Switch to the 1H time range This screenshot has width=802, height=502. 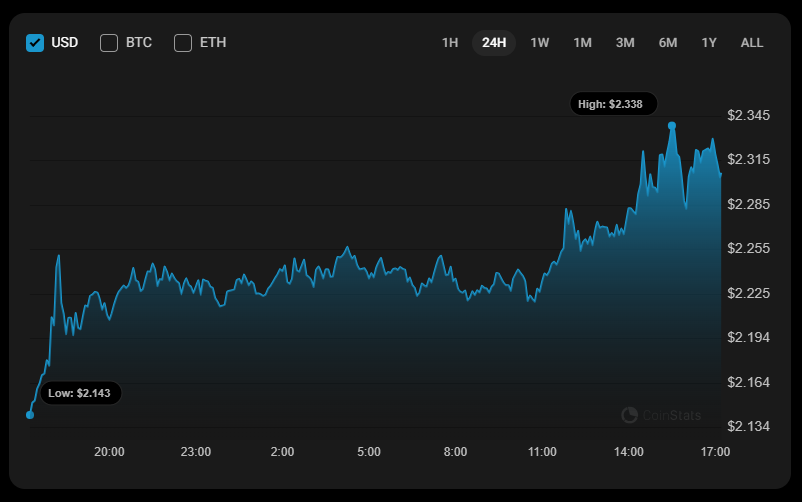(450, 43)
